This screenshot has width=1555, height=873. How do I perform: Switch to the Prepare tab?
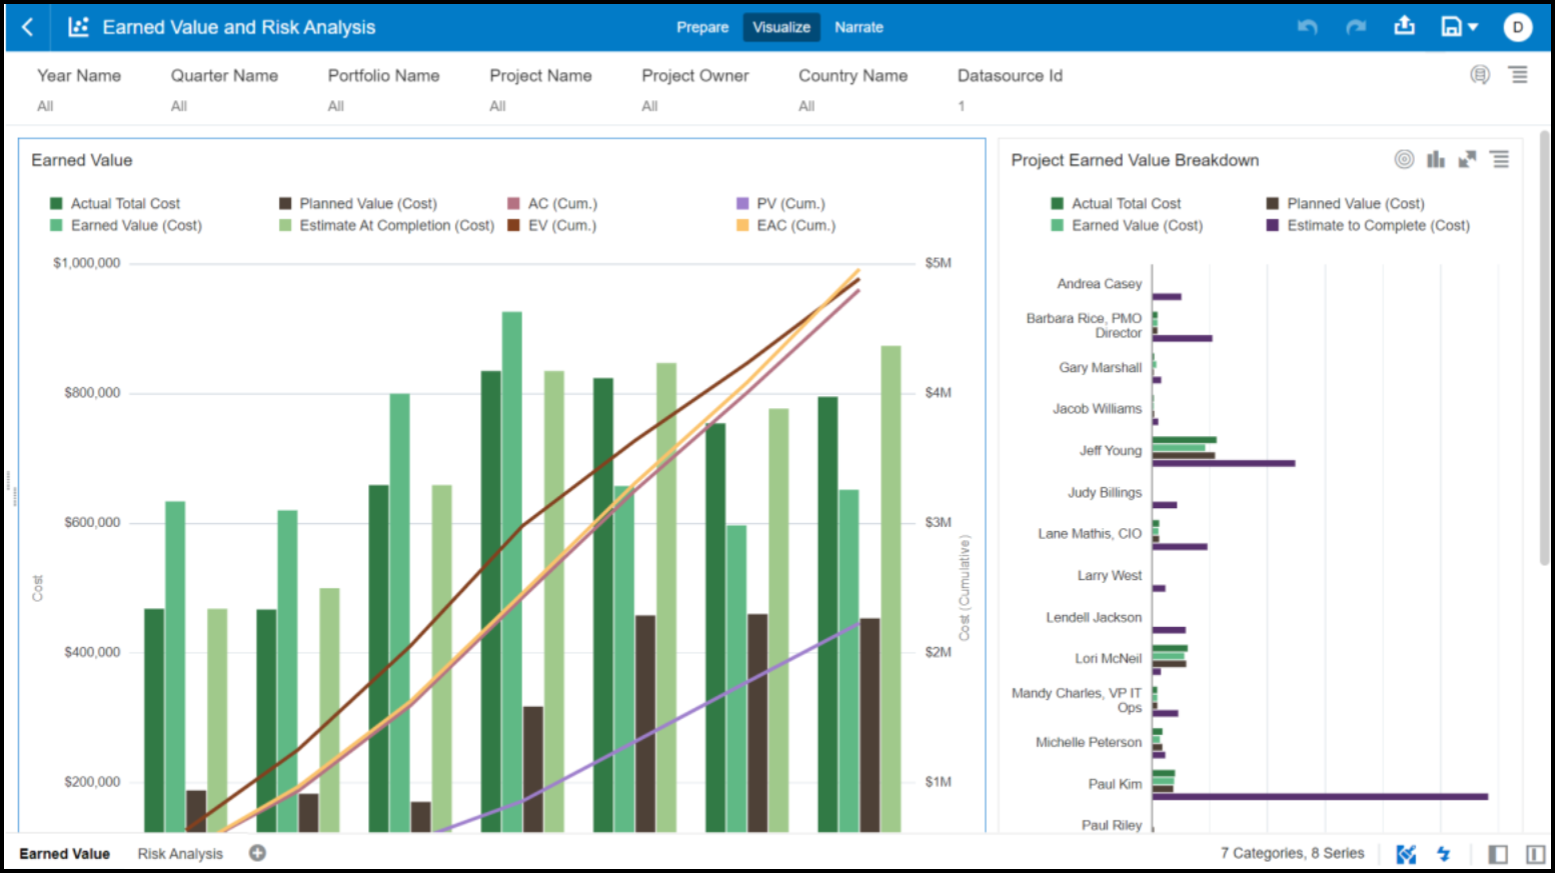(702, 27)
